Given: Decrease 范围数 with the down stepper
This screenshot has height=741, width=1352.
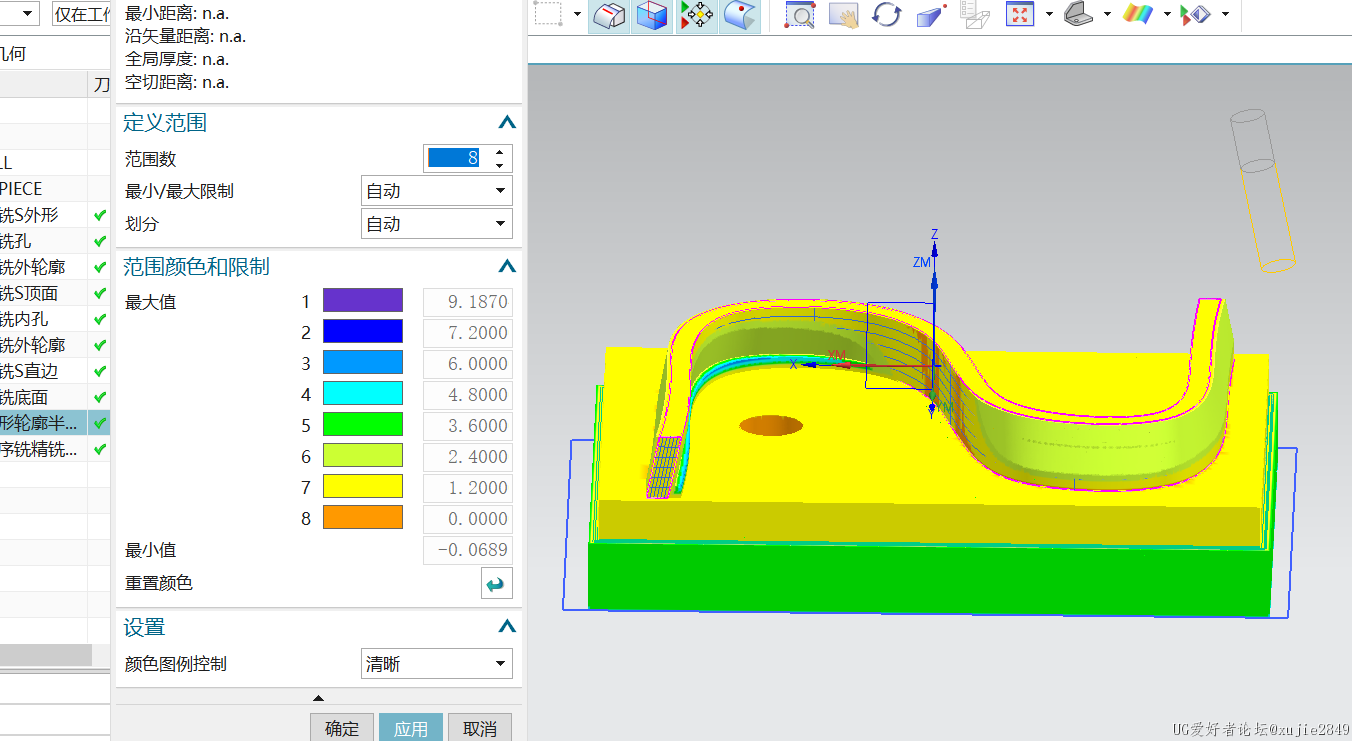Looking at the screenshot, I should [x=500, y=165].
